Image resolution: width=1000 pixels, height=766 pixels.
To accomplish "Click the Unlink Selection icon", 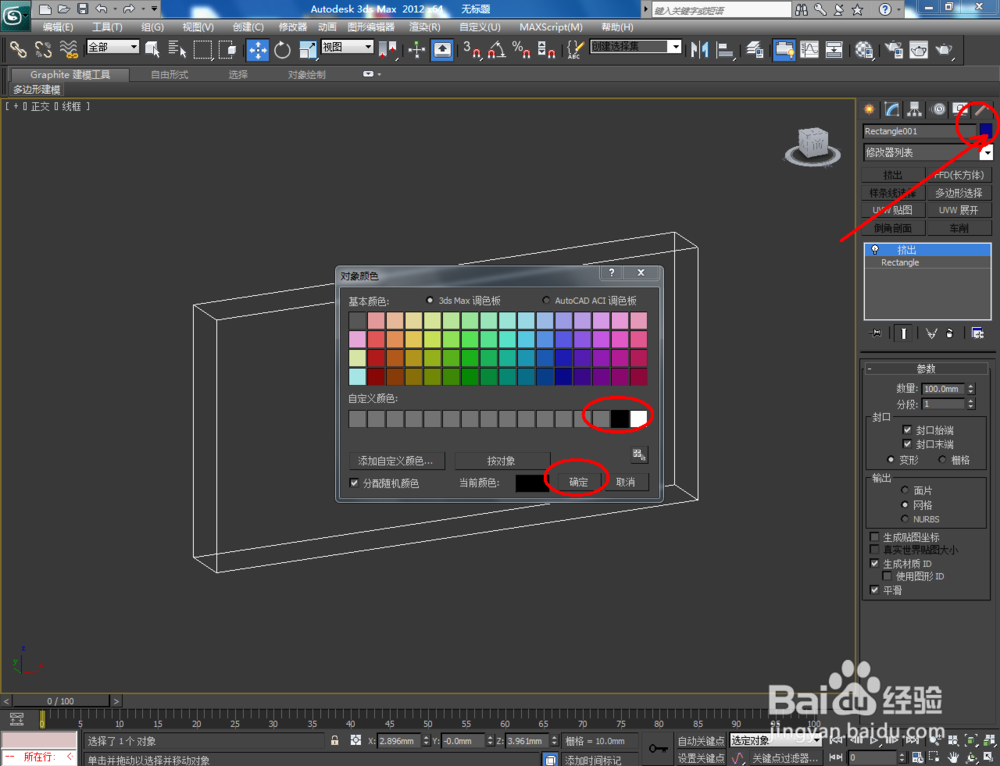I will pyautogui.click(x=43, y=49).
